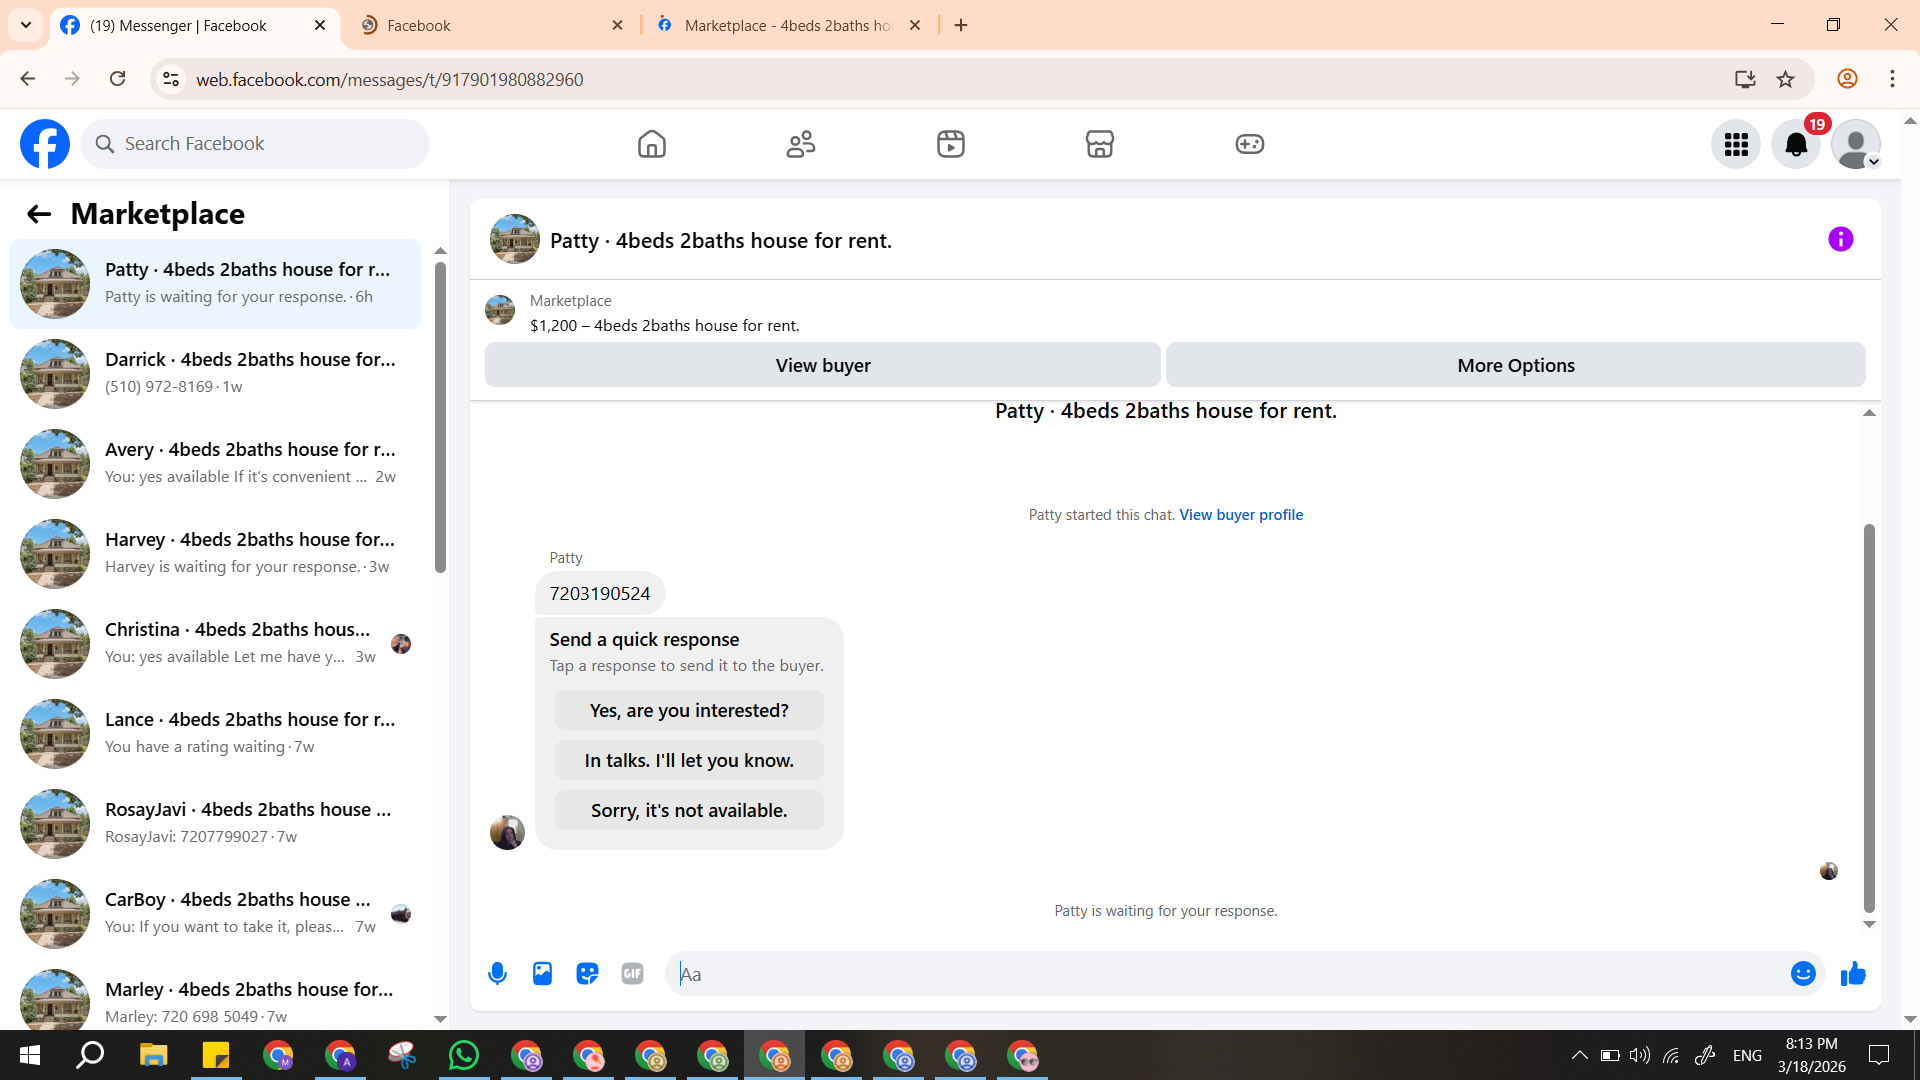Send a thumbs up like
This screenshot has height=1080, width=1920.
pyautogui.click(x=1853, y=973)
